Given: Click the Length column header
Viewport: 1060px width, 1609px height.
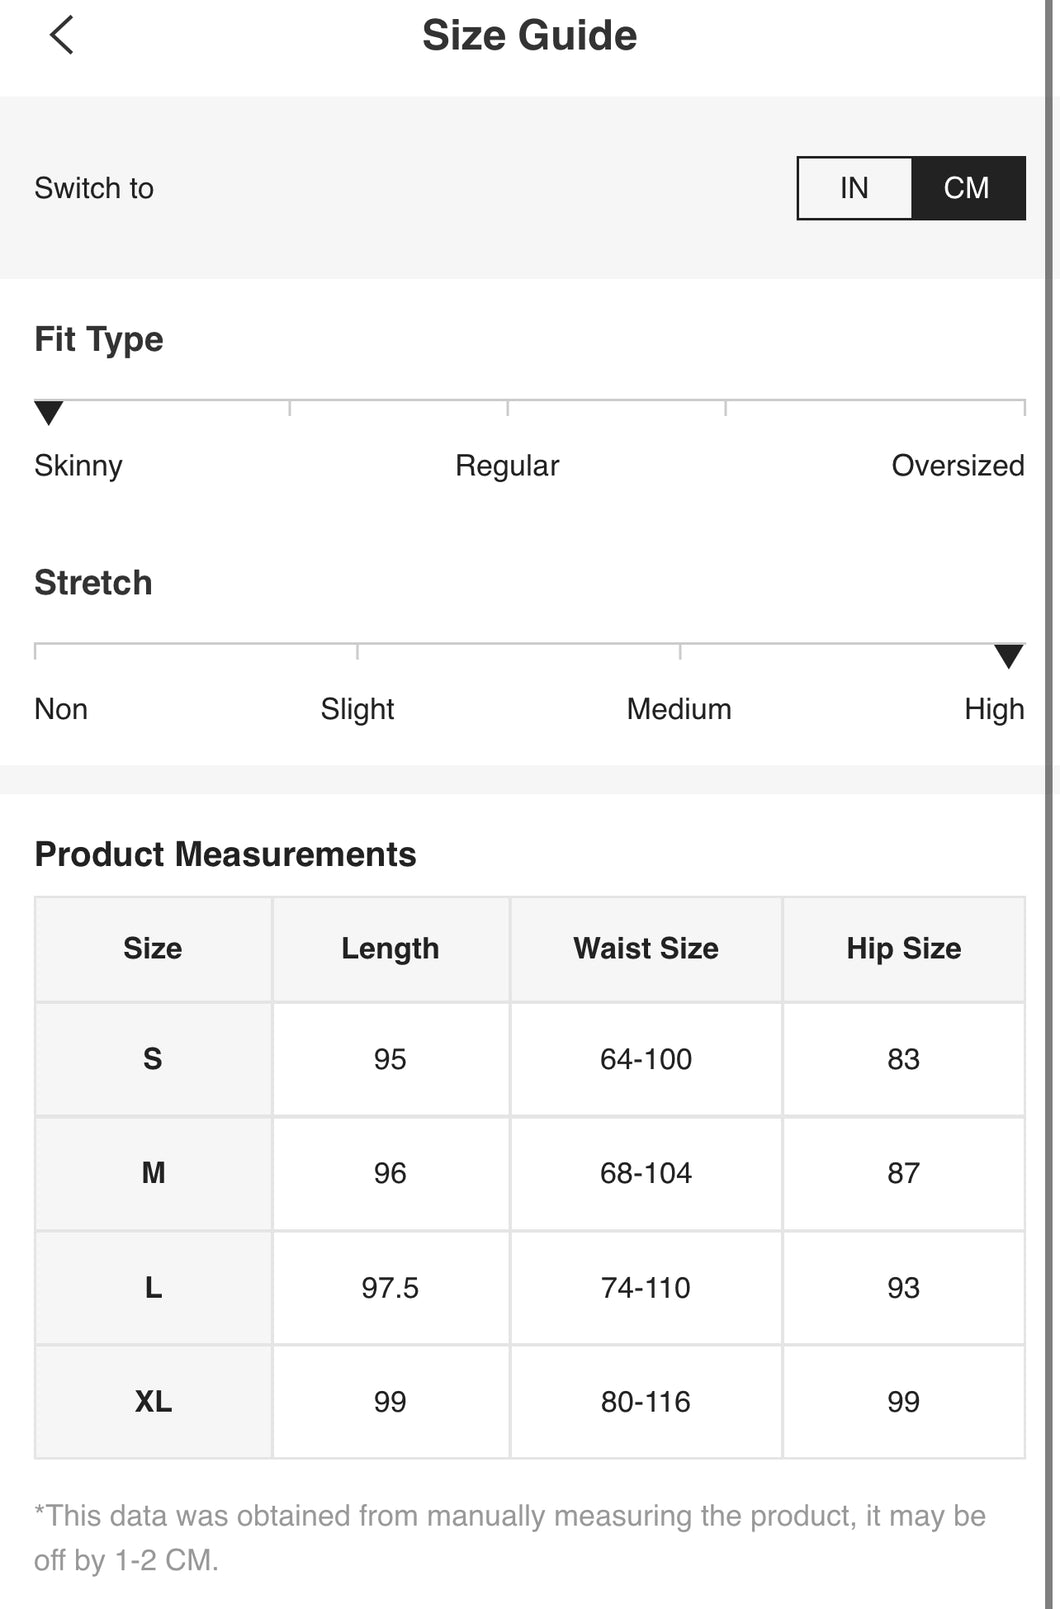Looking at the screenshot, I should pos(390,949).
